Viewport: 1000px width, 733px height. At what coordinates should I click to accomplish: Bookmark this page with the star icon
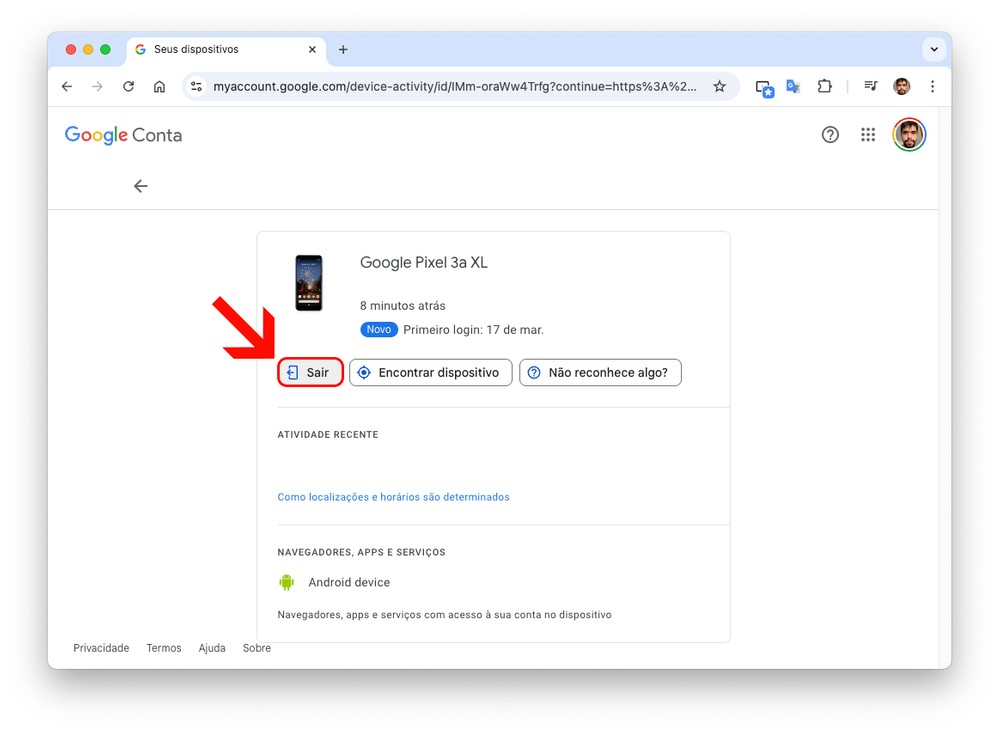pyautogui.click(x=719, y=87)
